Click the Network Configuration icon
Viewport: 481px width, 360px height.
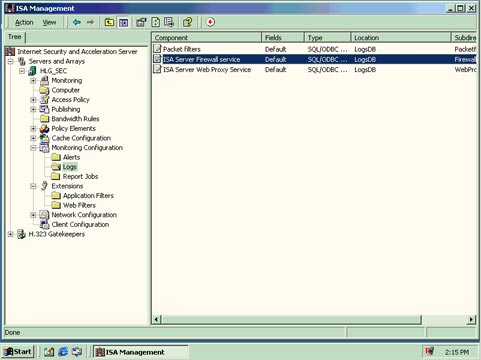pyautogui.click(x=44, y=215)
